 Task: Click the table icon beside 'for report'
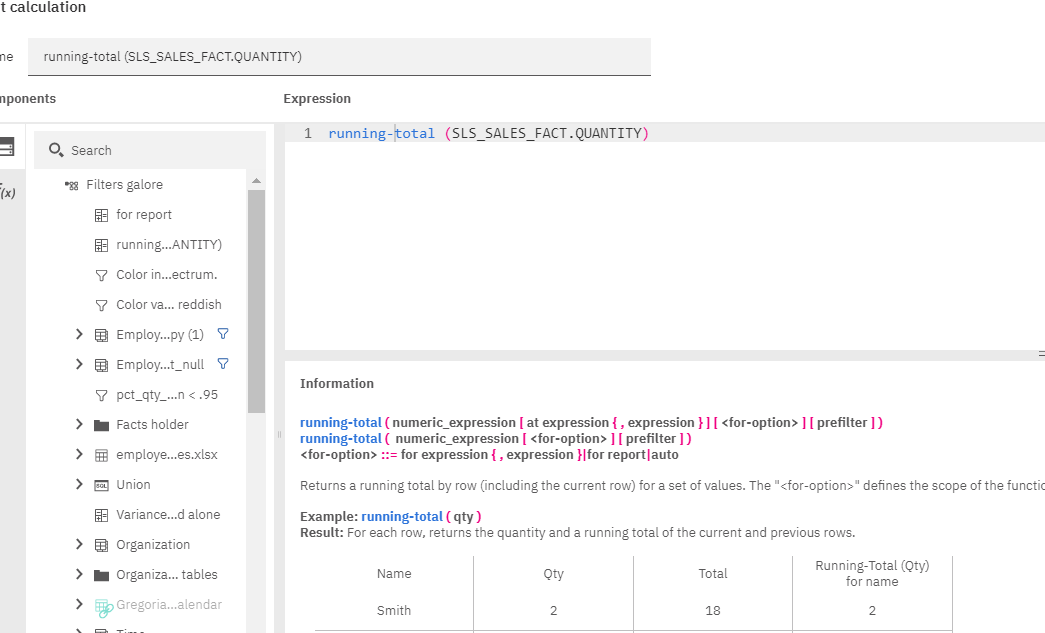pos(101,215)
